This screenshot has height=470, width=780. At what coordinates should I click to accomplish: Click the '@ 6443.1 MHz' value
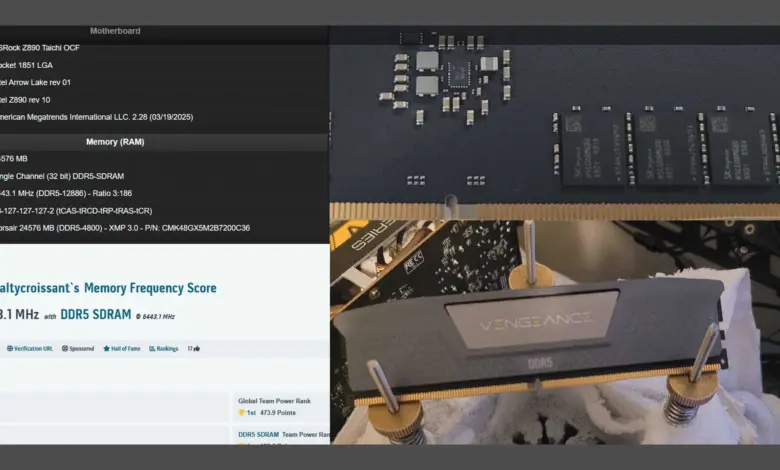coord(155,316)
